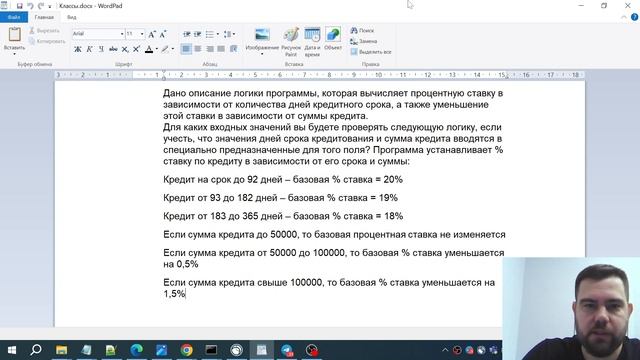This screenshot has width=640, height=360.
Task: Click Поиск find button
Action: pos(362,31)
